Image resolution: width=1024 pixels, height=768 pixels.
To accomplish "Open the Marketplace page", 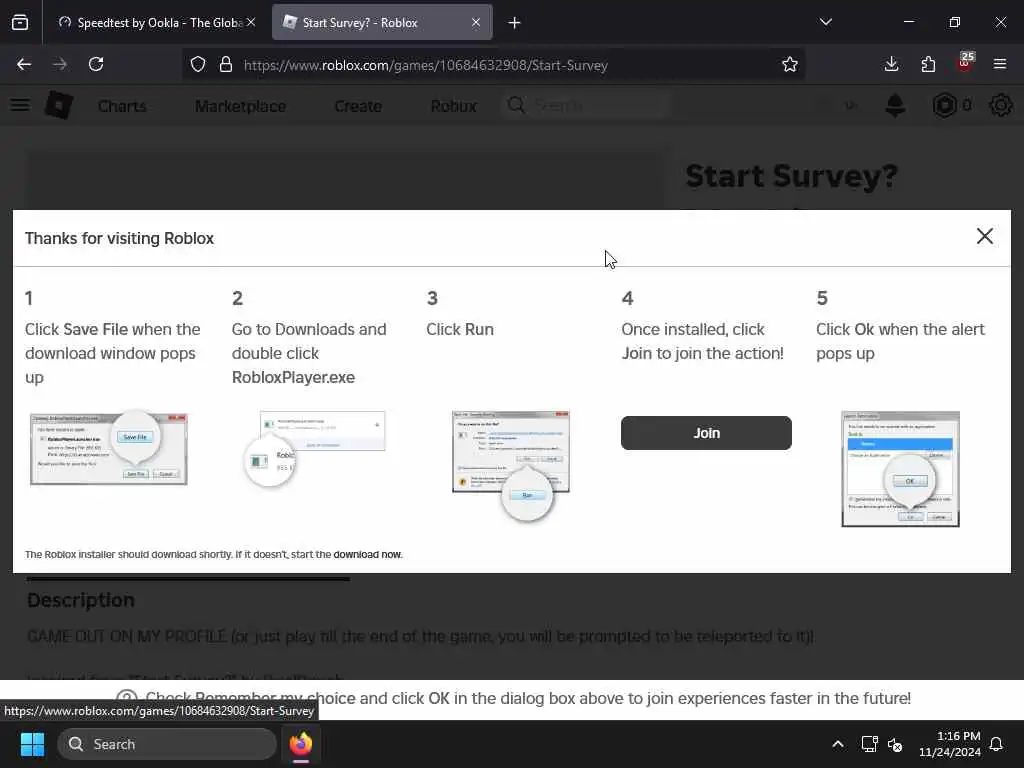I will pyautogui.click(x=240, y=106).
